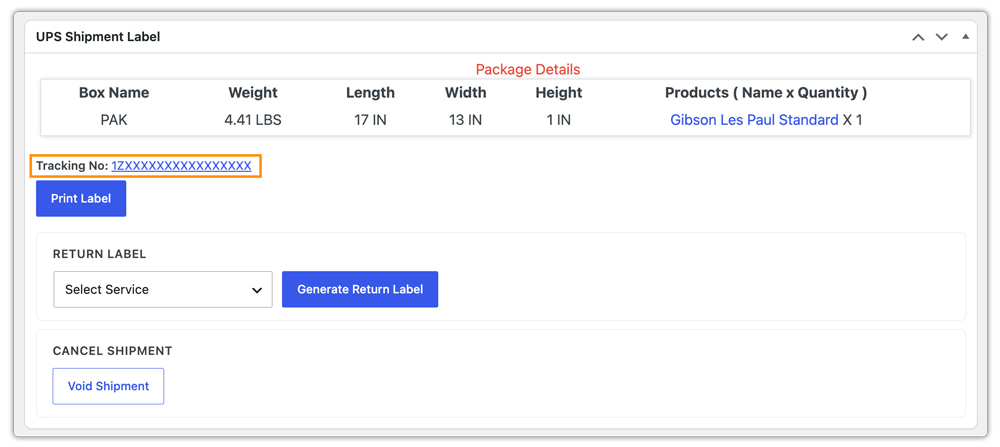Click the Width column header

click(466, 93)
